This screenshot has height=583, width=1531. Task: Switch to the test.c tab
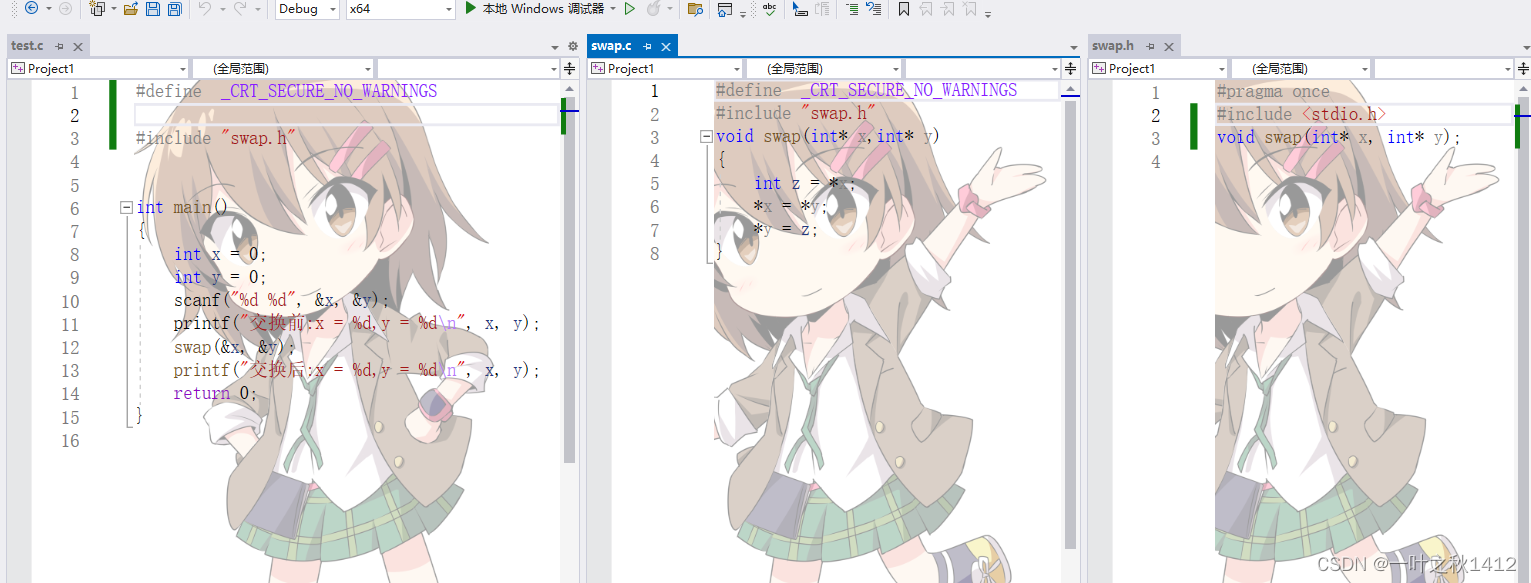pos(27,46)
